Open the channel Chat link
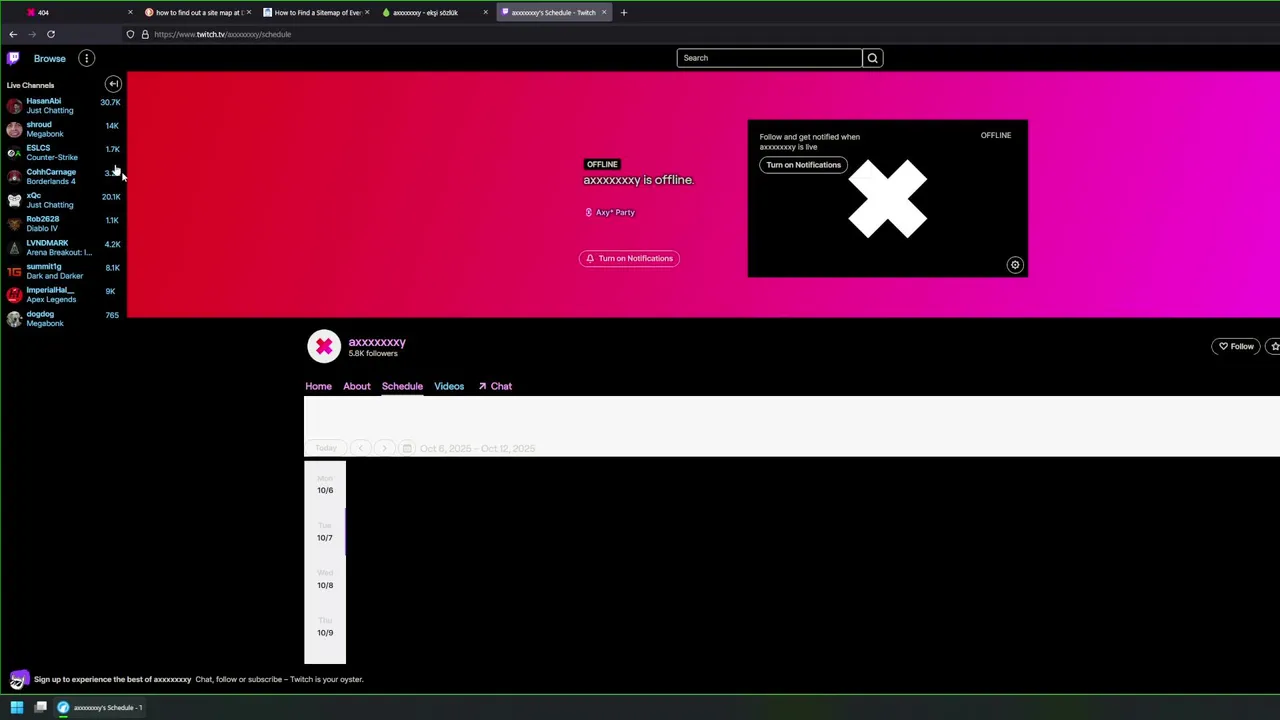 pyautogui.click(x=495, y=386)
